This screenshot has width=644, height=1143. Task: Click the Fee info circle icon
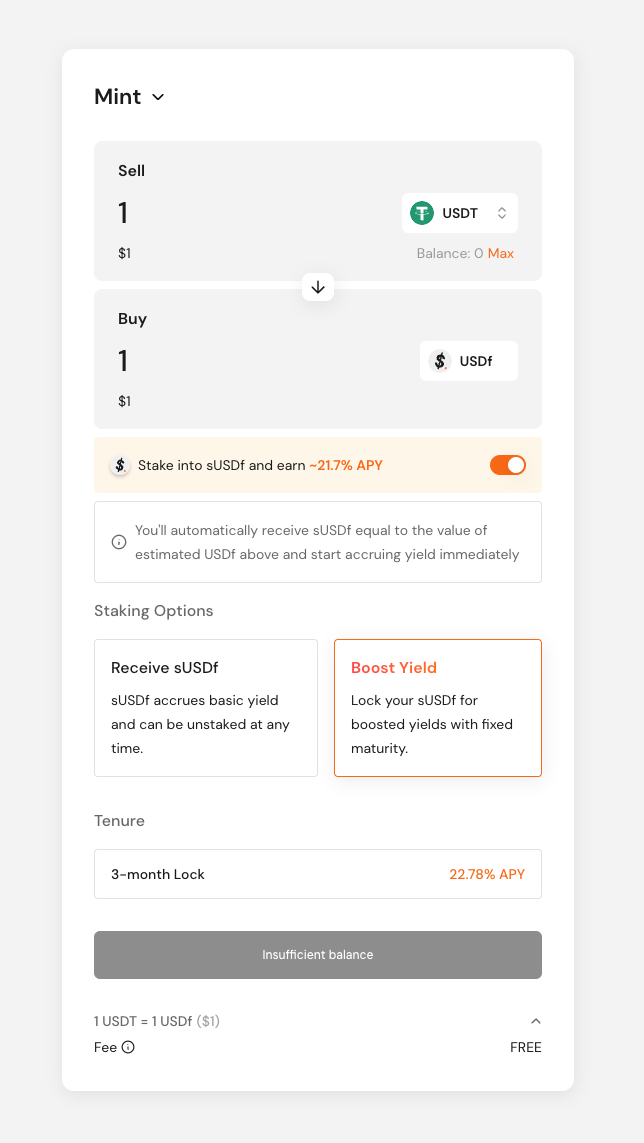(128, 1048)
